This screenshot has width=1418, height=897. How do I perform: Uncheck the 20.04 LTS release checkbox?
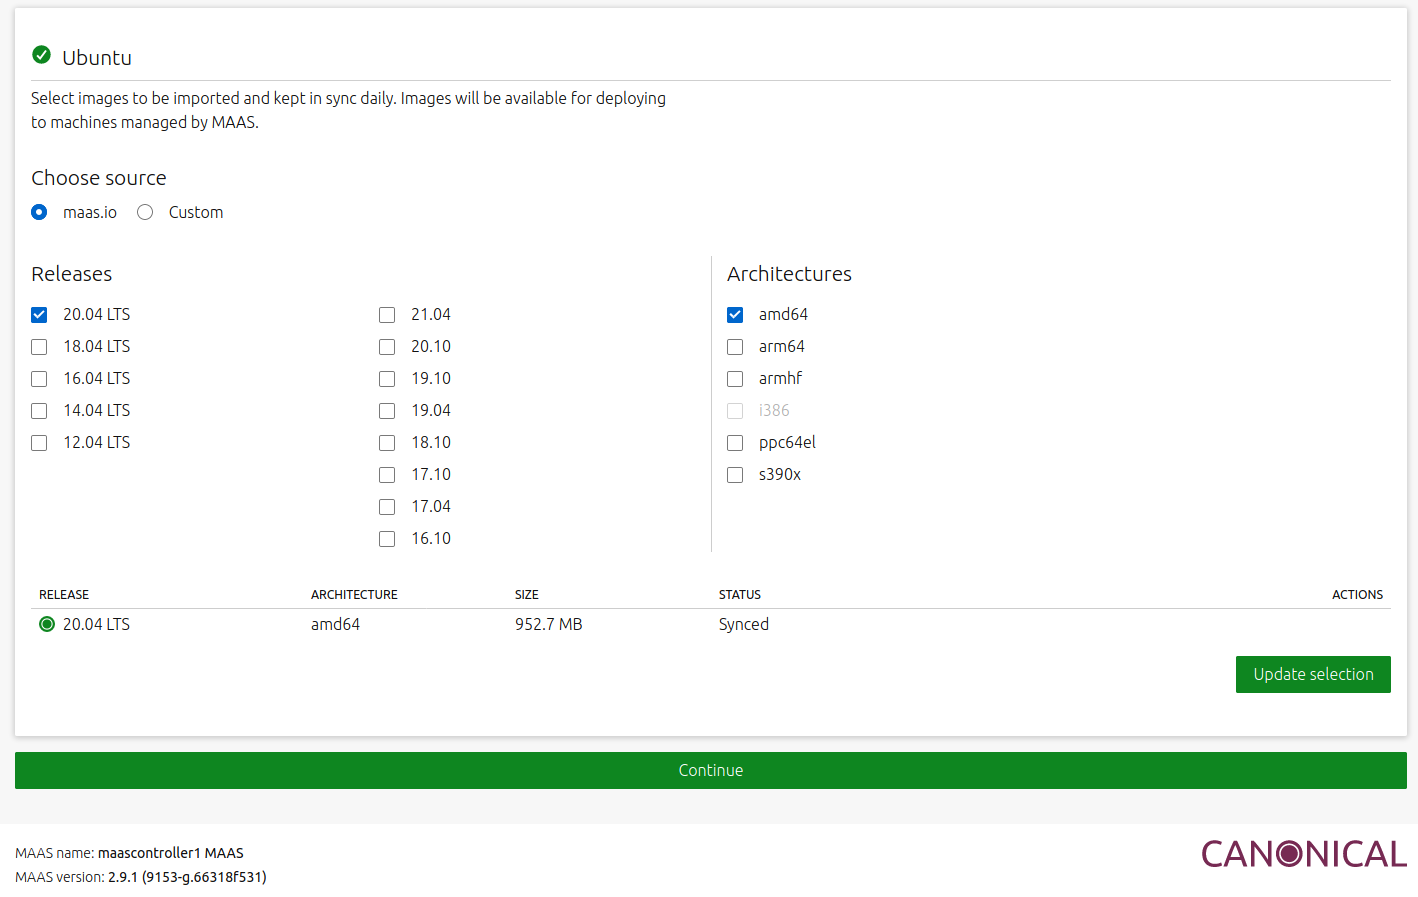pos(39,315)
